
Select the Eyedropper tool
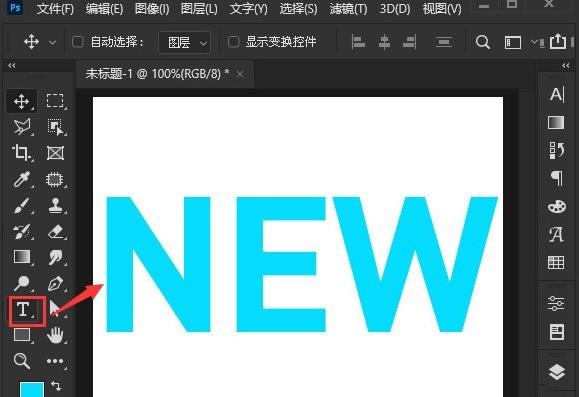pos(21,179)
